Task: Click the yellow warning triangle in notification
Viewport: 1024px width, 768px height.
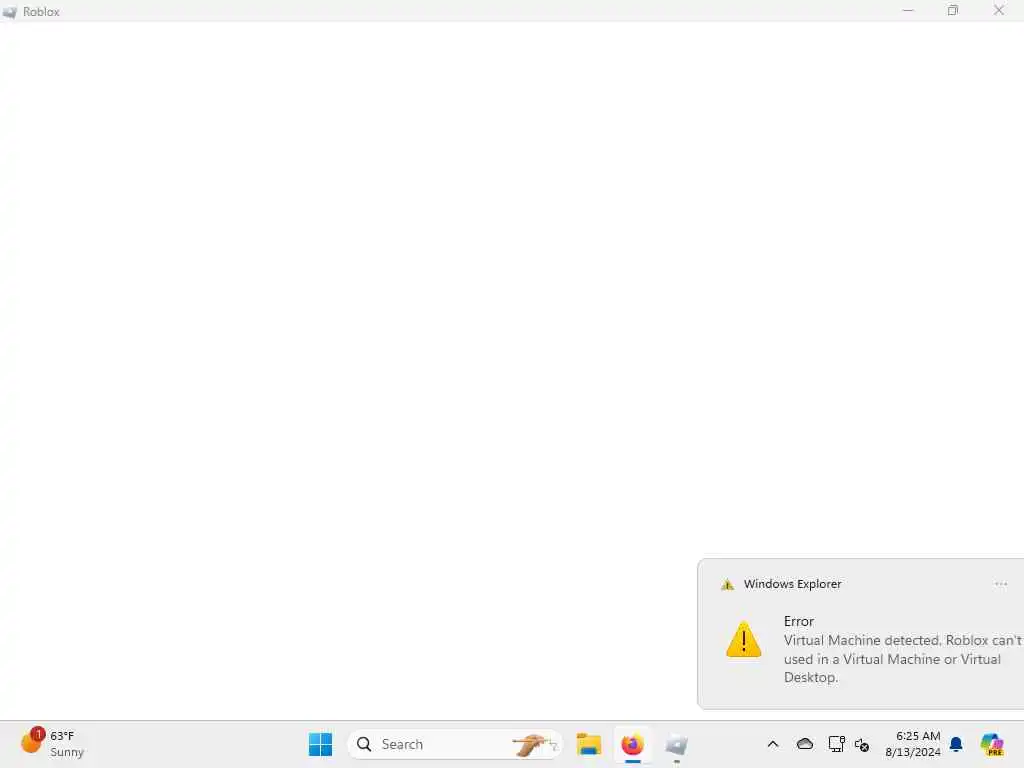Action: coord(743,639)
